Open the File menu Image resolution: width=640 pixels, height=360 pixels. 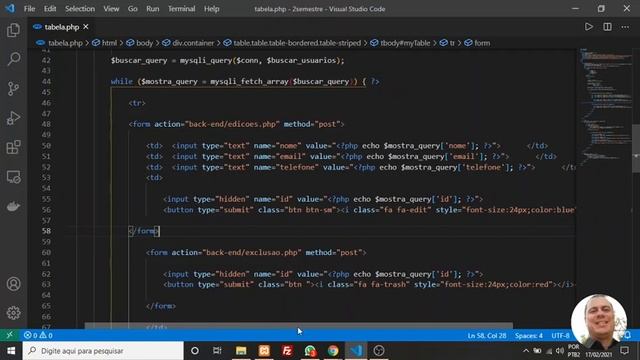tap(29, 9)
